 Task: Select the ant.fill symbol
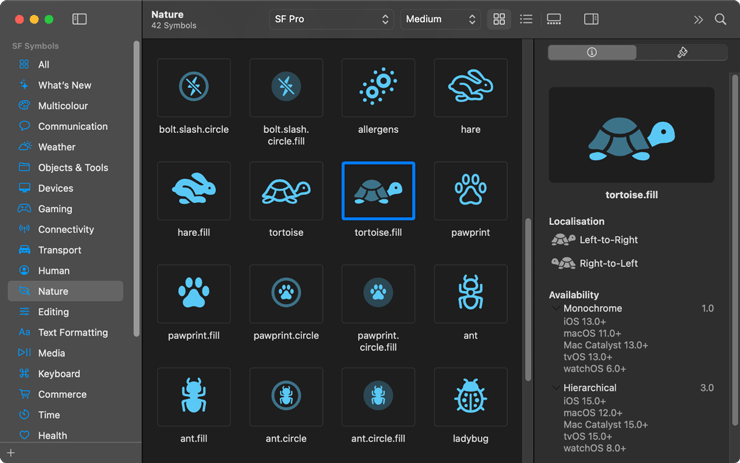click(193, 396)
